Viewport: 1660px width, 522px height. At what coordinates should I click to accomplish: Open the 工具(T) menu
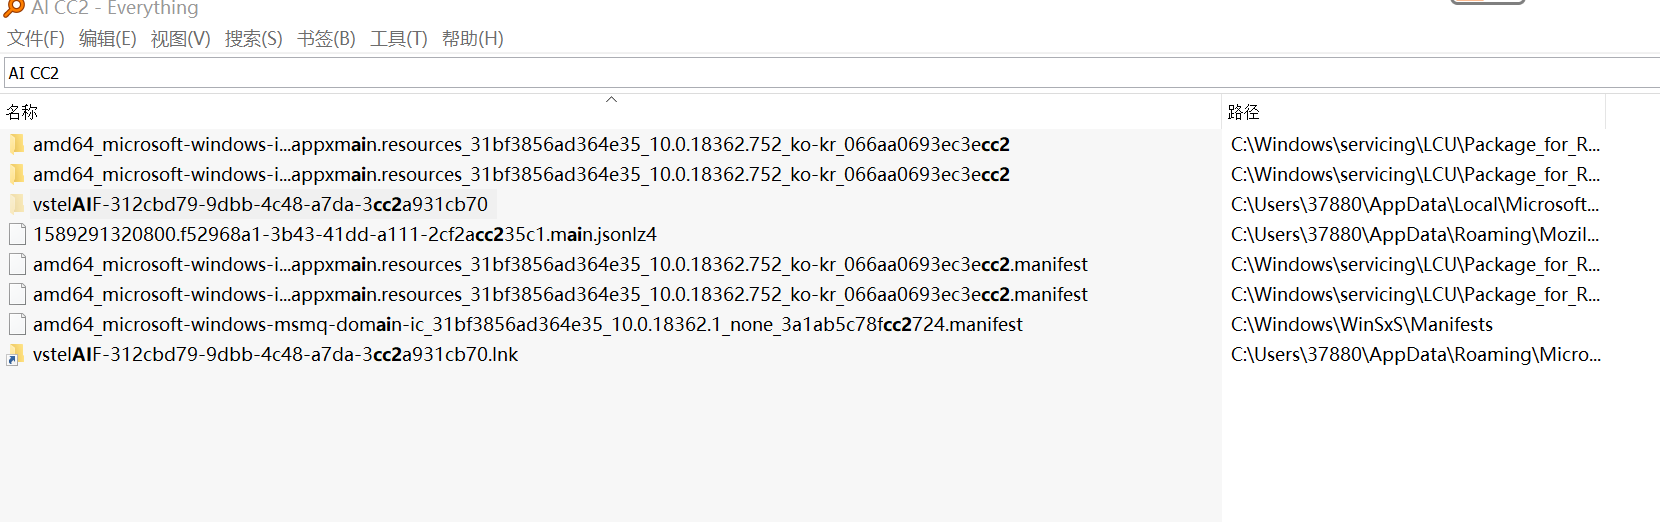point(399,39)
